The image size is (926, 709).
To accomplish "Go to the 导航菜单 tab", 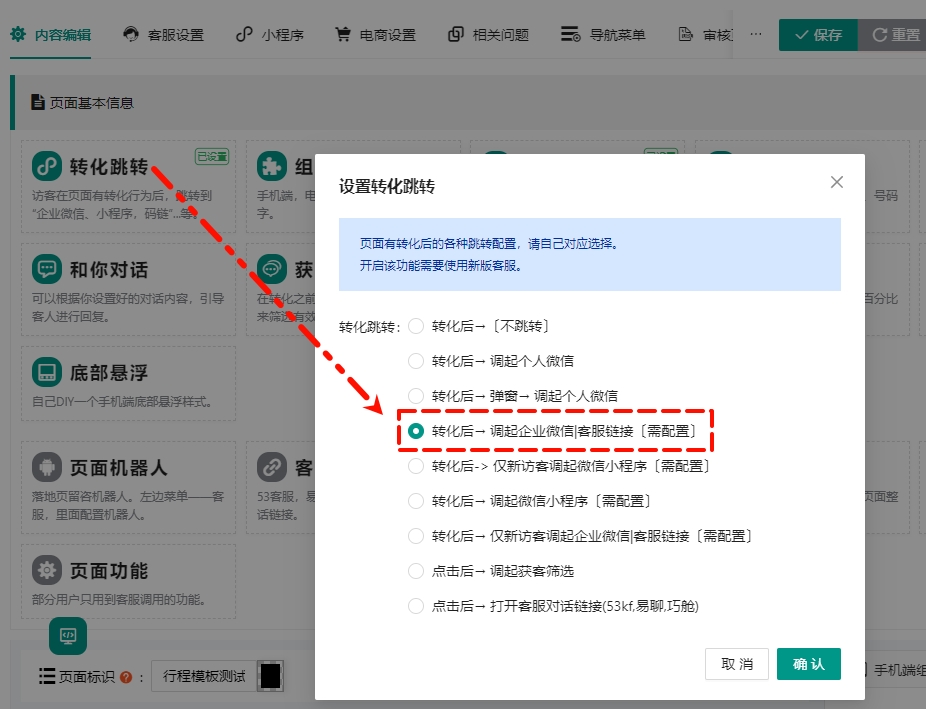I will (x=603, y=35).
